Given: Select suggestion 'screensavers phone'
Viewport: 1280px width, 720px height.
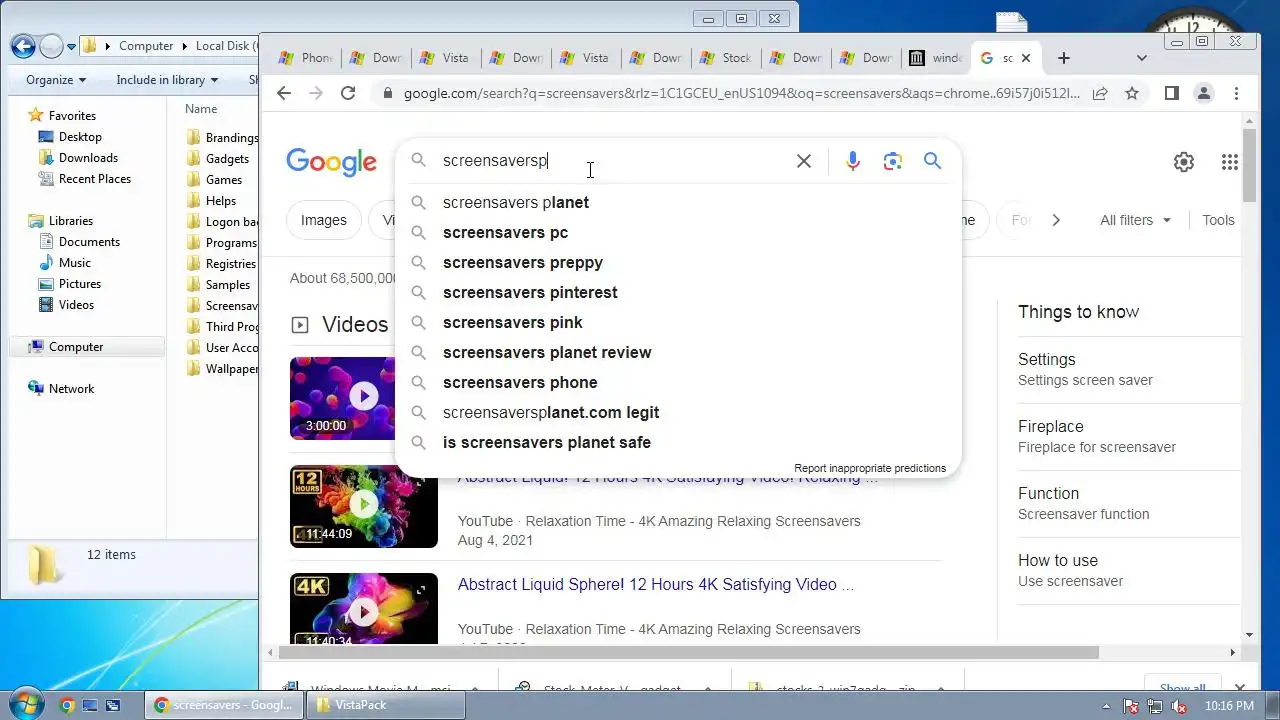Looking at the screenshot, I should point(678,382).
